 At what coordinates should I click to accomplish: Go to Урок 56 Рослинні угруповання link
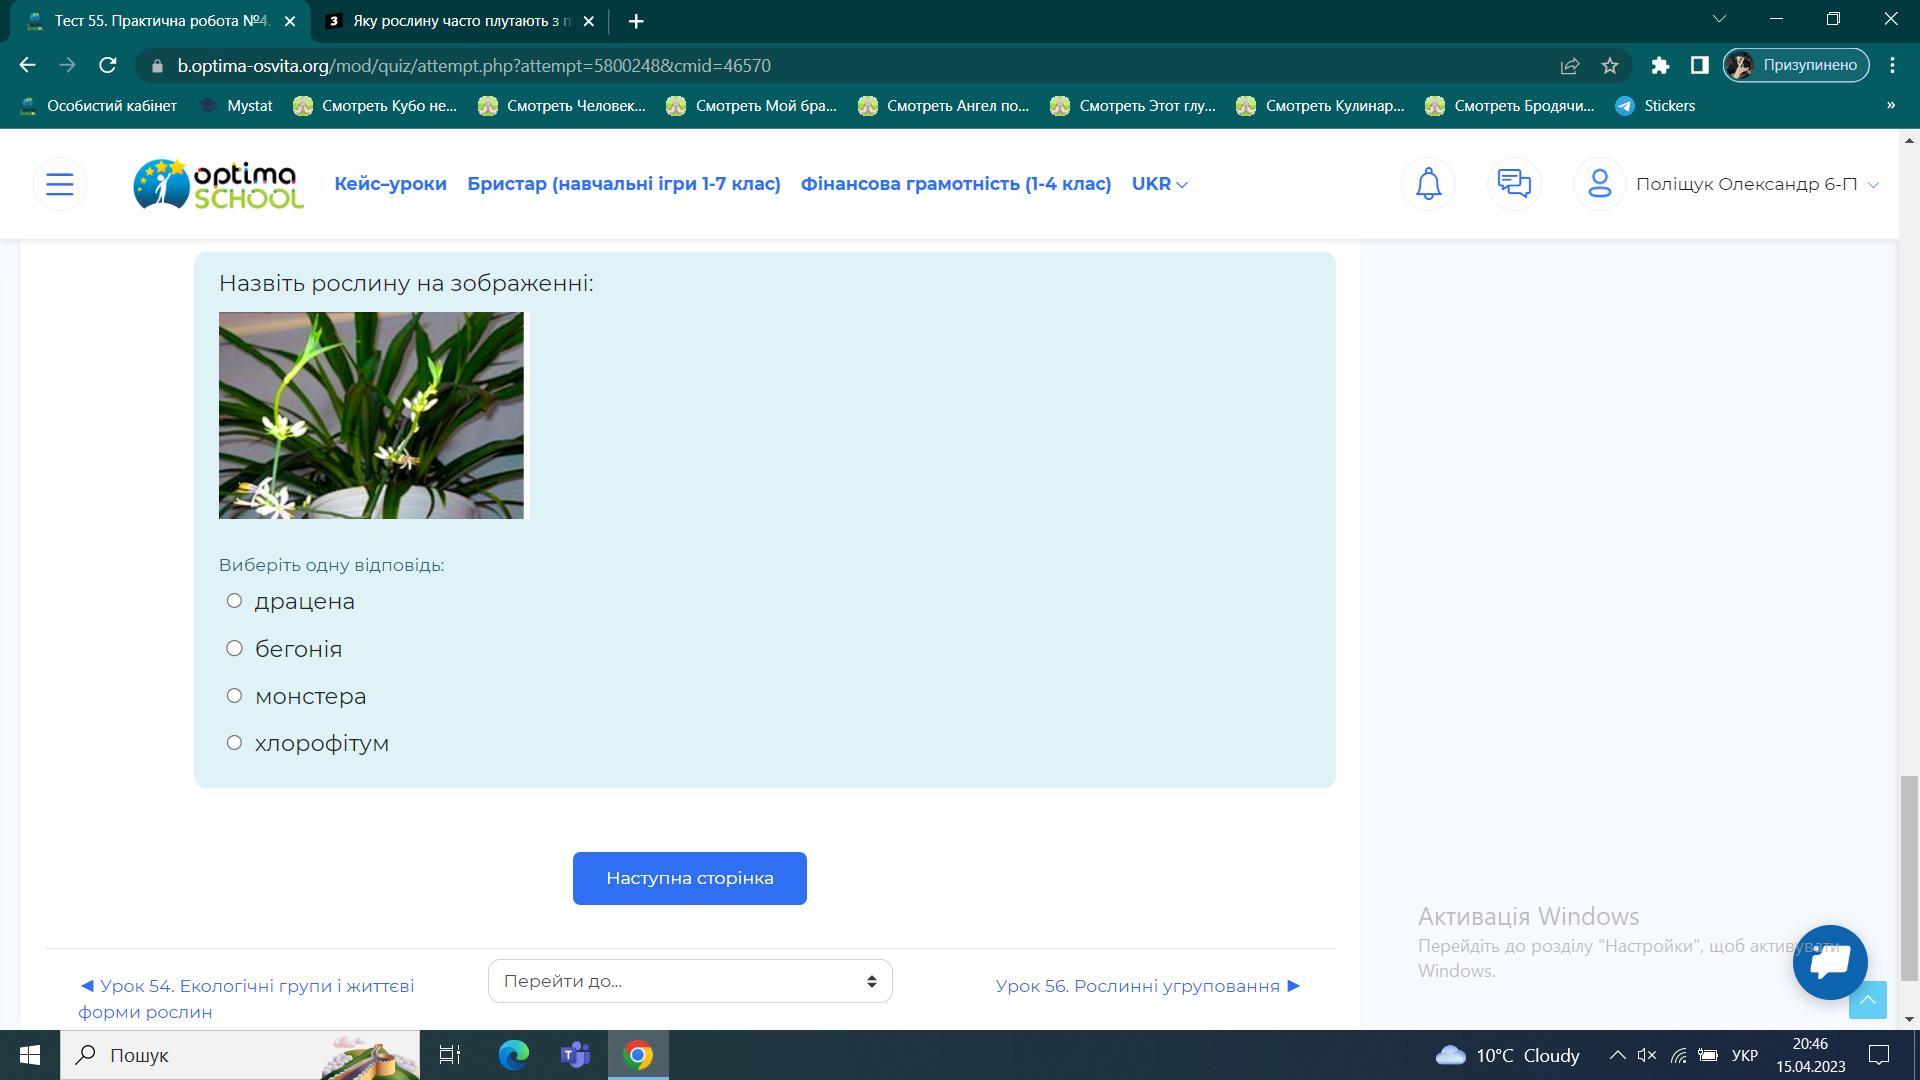(x=1147, y=986)
